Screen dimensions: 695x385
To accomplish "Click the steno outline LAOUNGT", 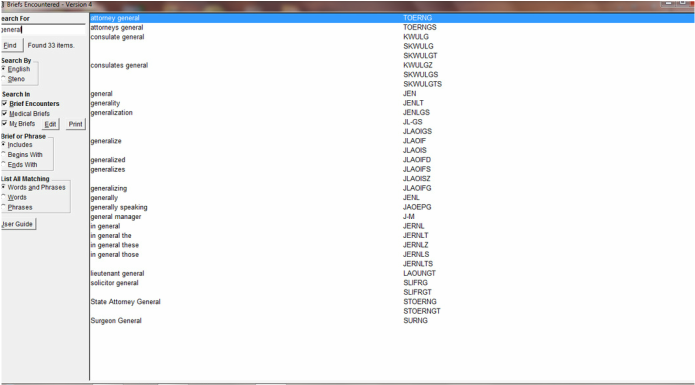I will pyautogui.click(x=419, y=273).
